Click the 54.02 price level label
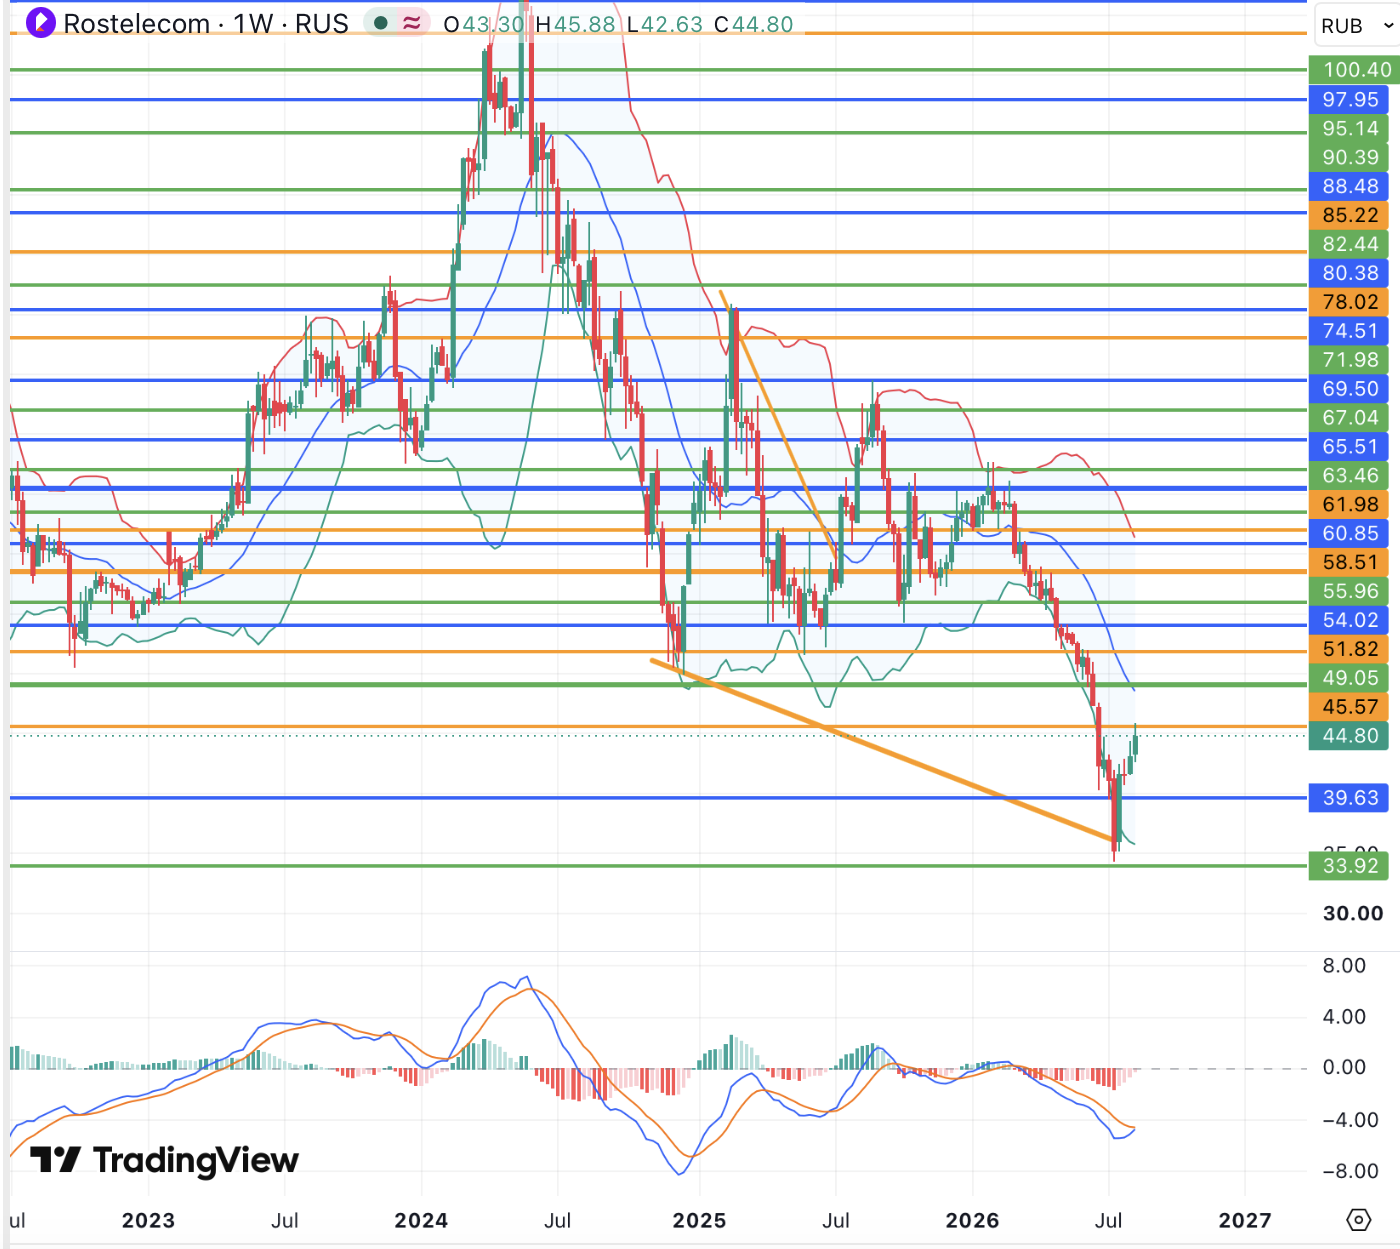 pyautogui.click(x=1349, y=621)
